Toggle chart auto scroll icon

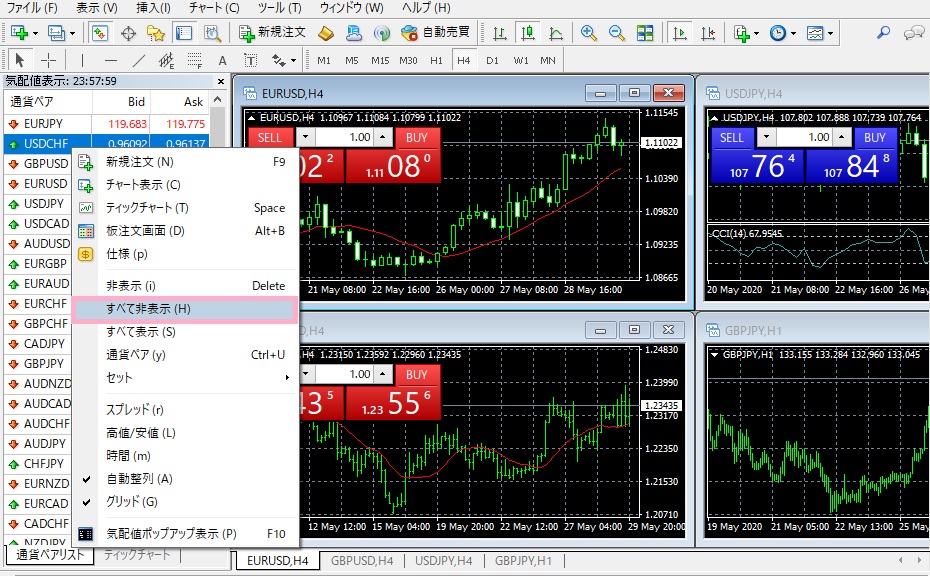pyautogui.click(x=679, y=33)
